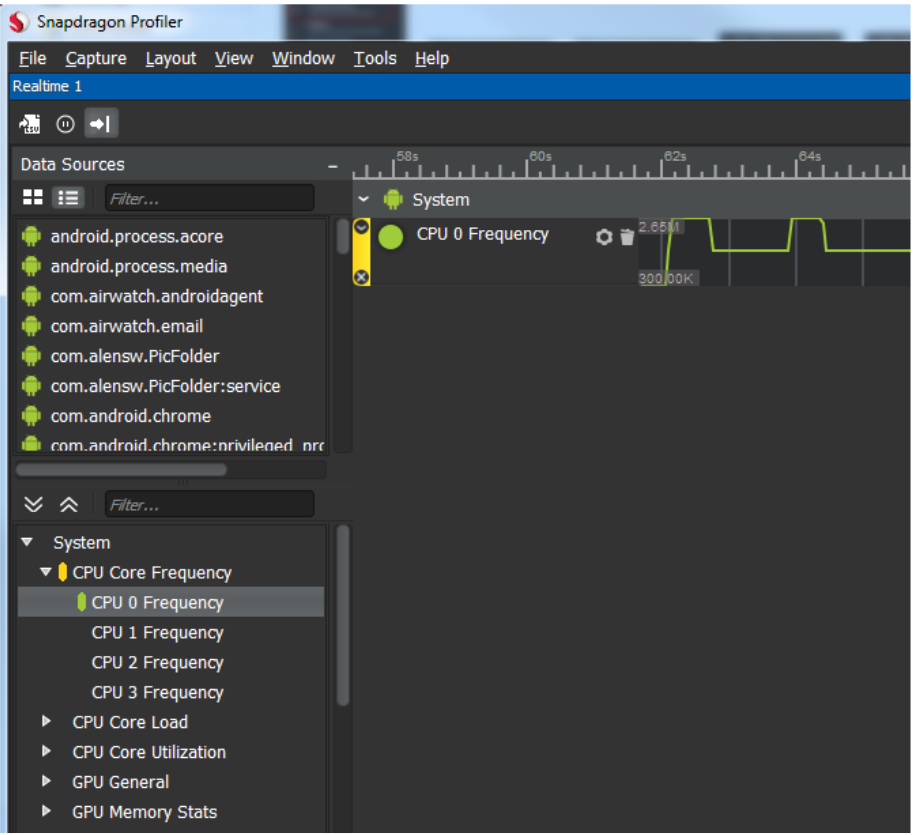The height and width of the screenshot is (835, 914).
Task: Switch Data Sources to list view
Action: pos(68,198)
